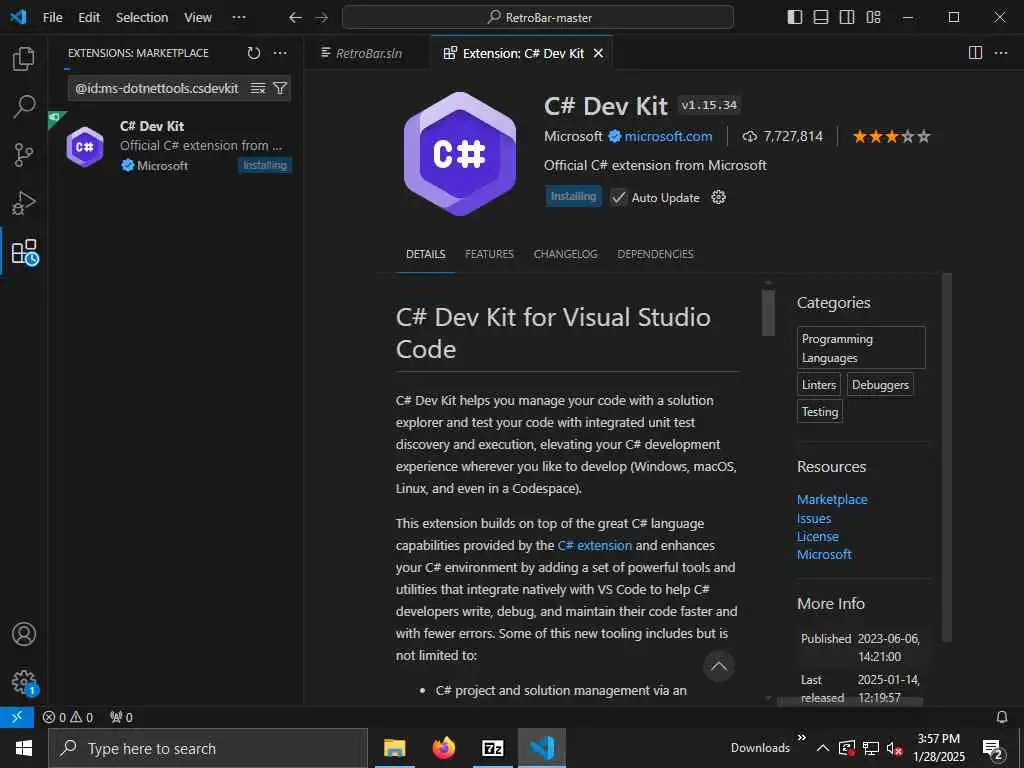Viewport: 1024px width, 768px height.
Task: Open the Search view in activity bar
Action: point(24,106)
